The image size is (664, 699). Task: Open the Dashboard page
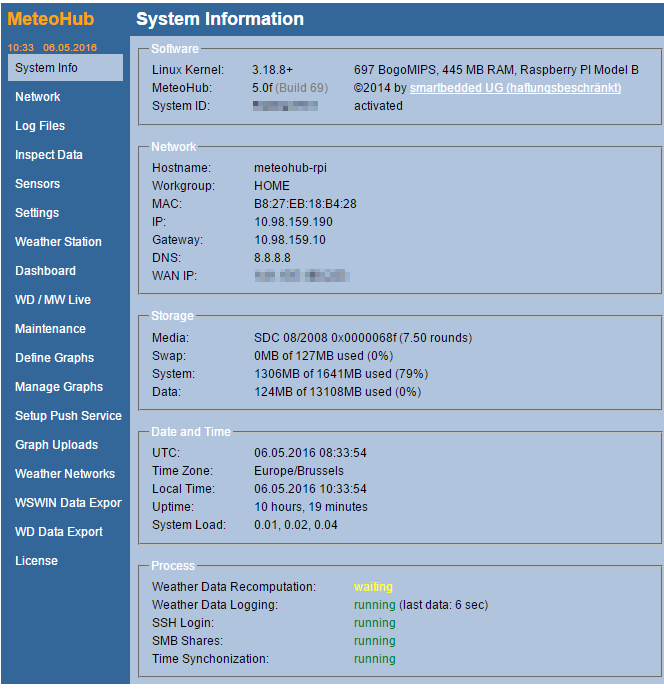[45, 271]
